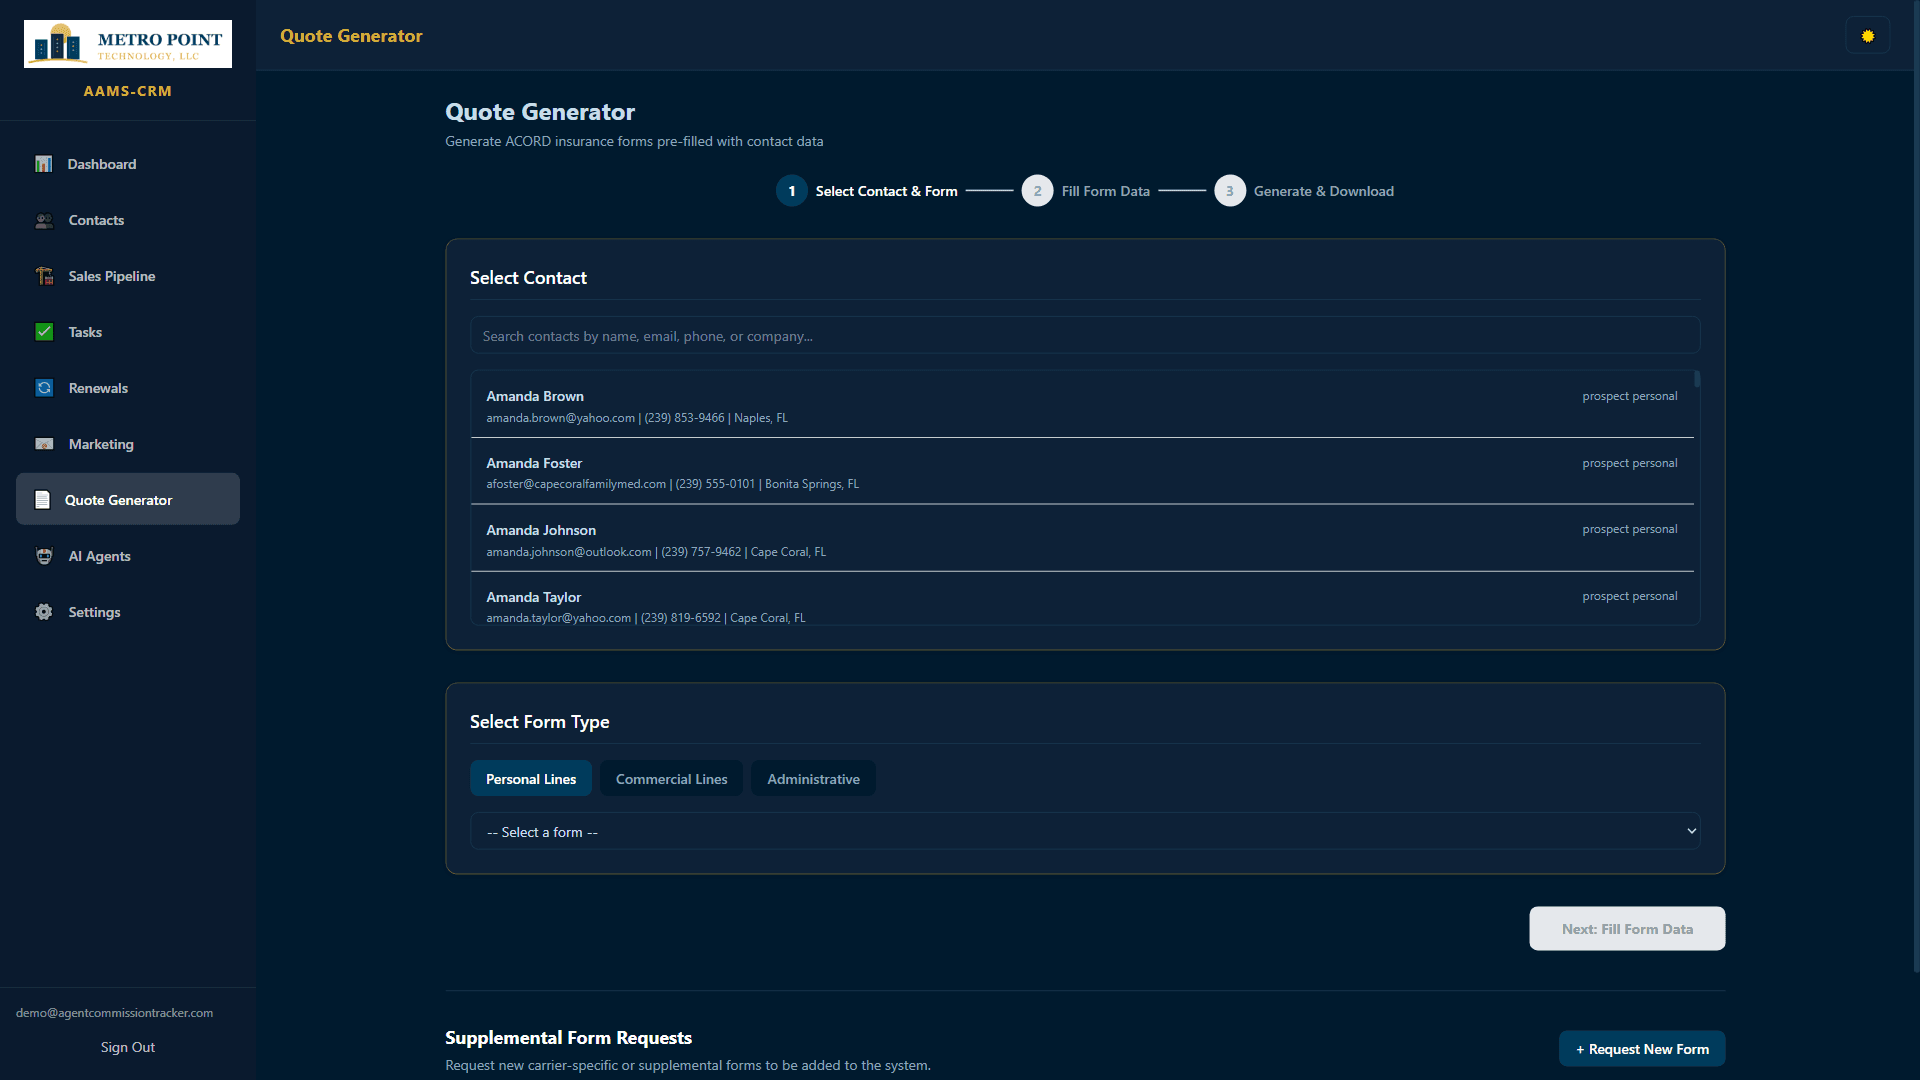
Task: Open Renewals via the refresh icon
Action: (x=44, y=388)
